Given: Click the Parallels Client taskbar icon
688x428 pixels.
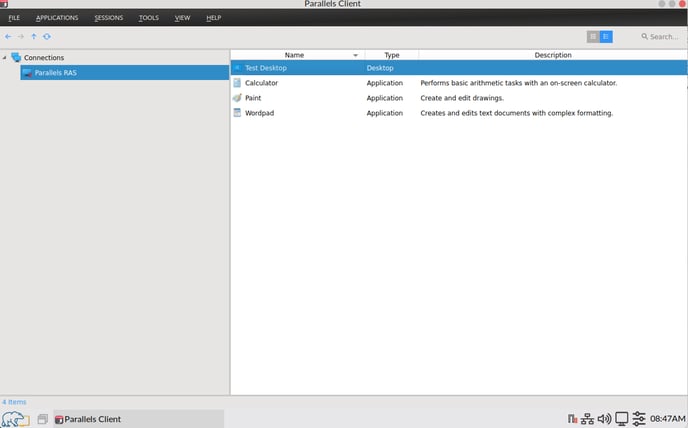Looking at the screenshot, I should point(59,420).
